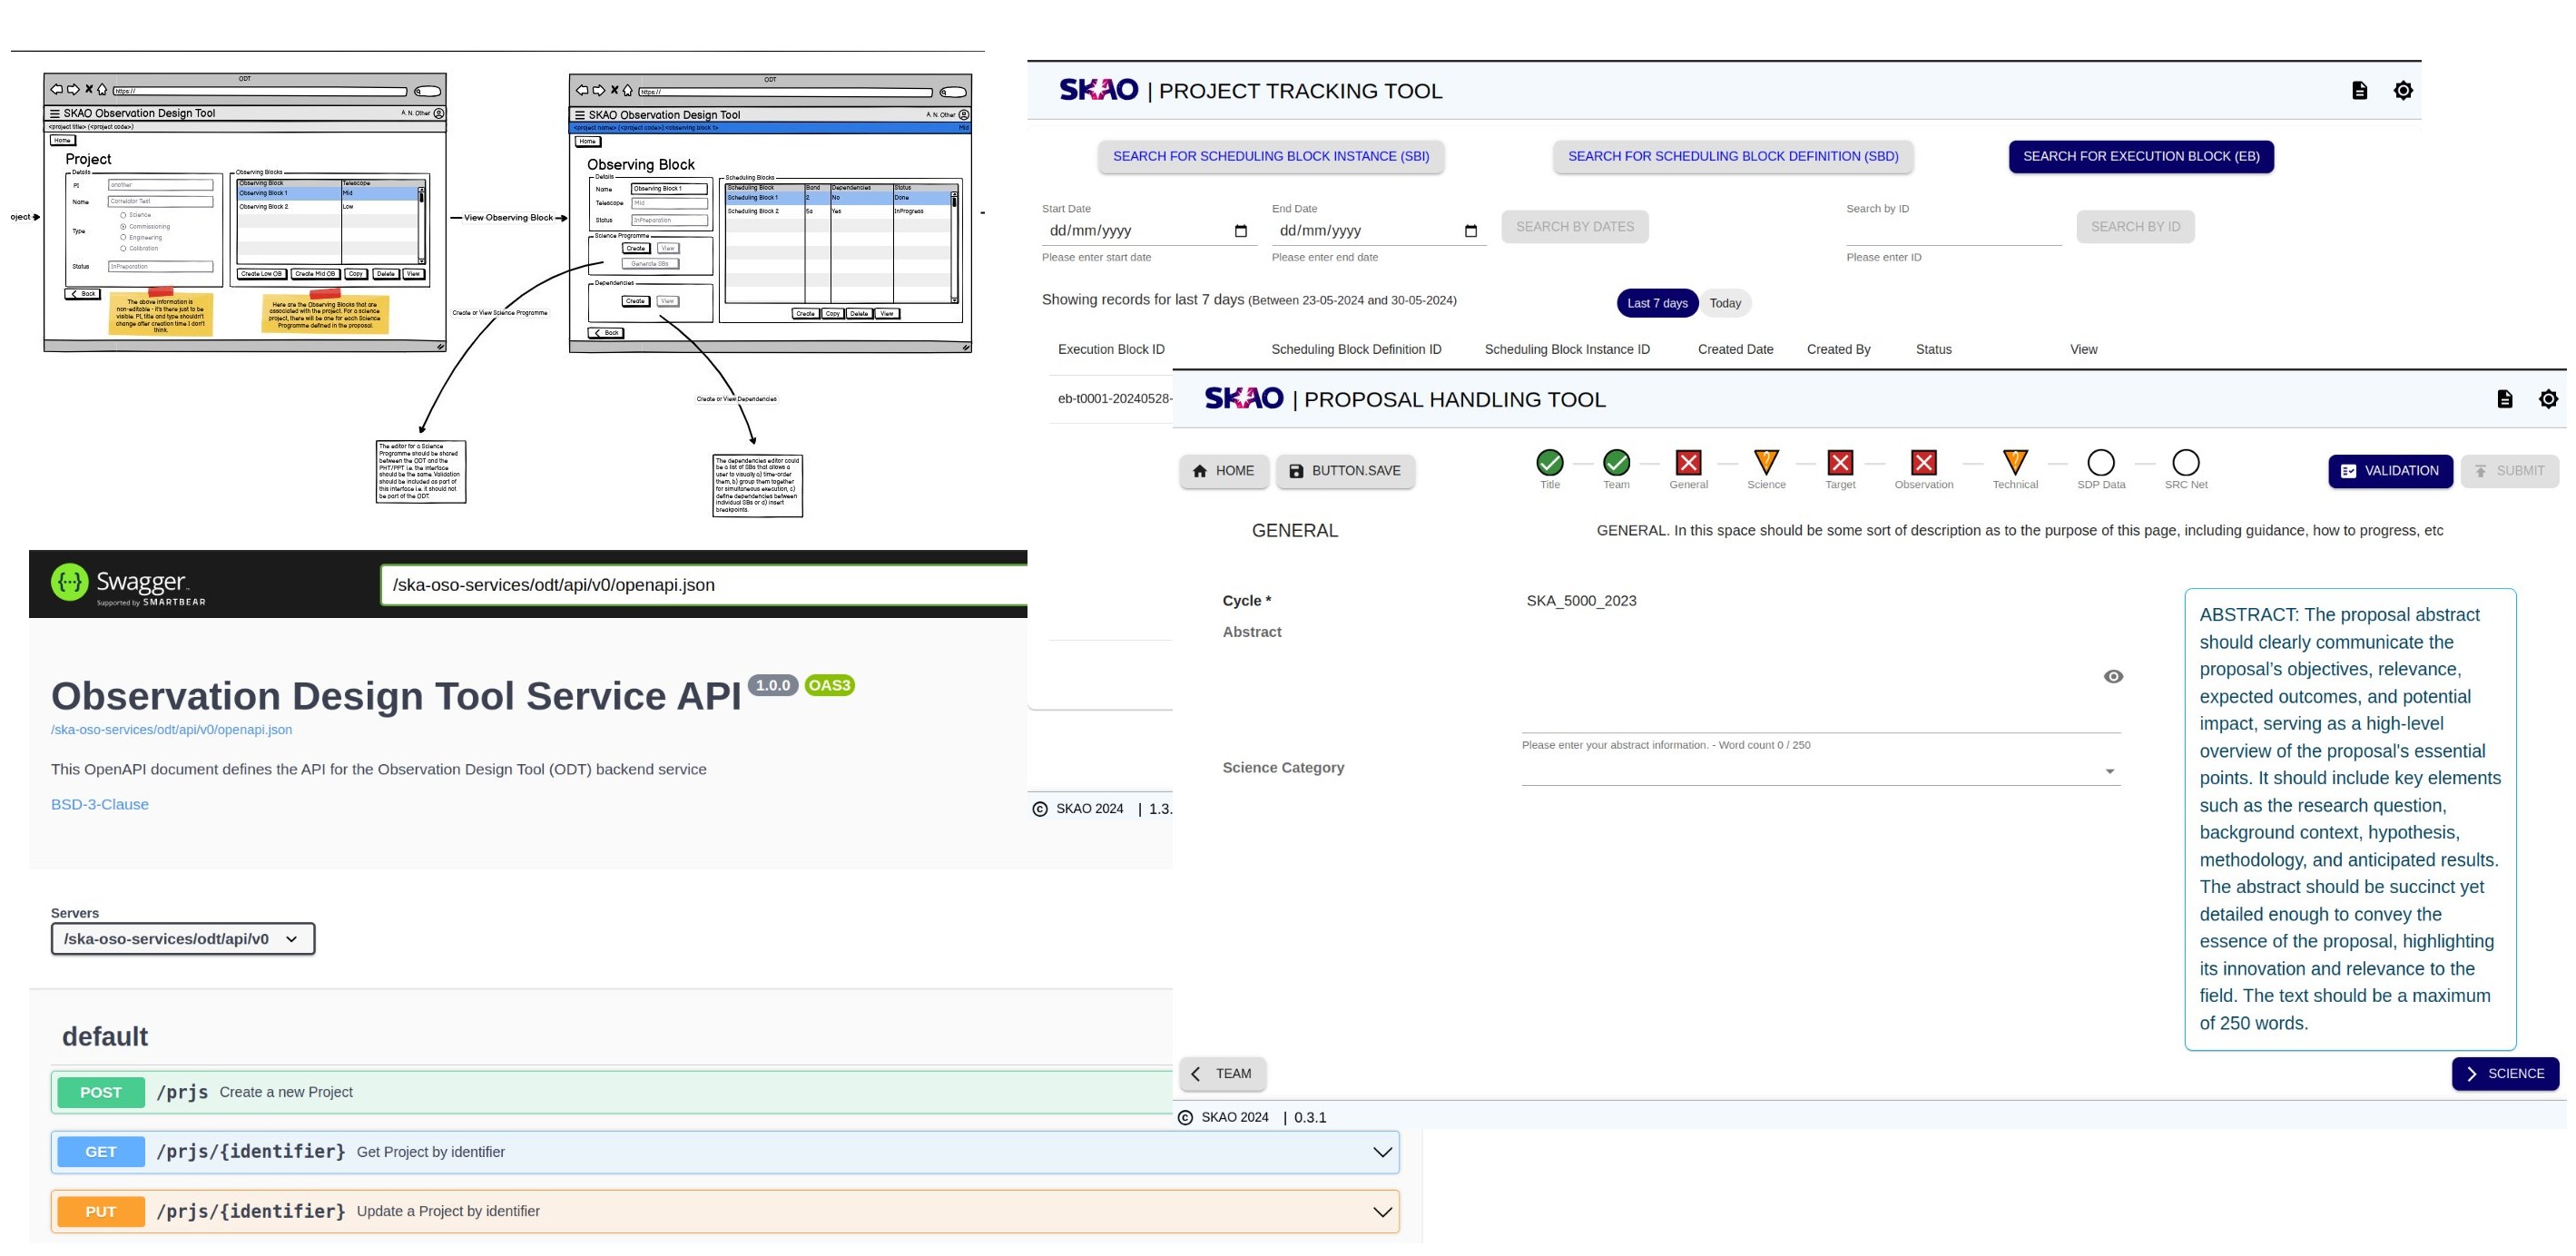The width and height of the screenshot is (2576, 1256).
Task: Open the Servers dropdown in Swagger
Action: (183, 939)
